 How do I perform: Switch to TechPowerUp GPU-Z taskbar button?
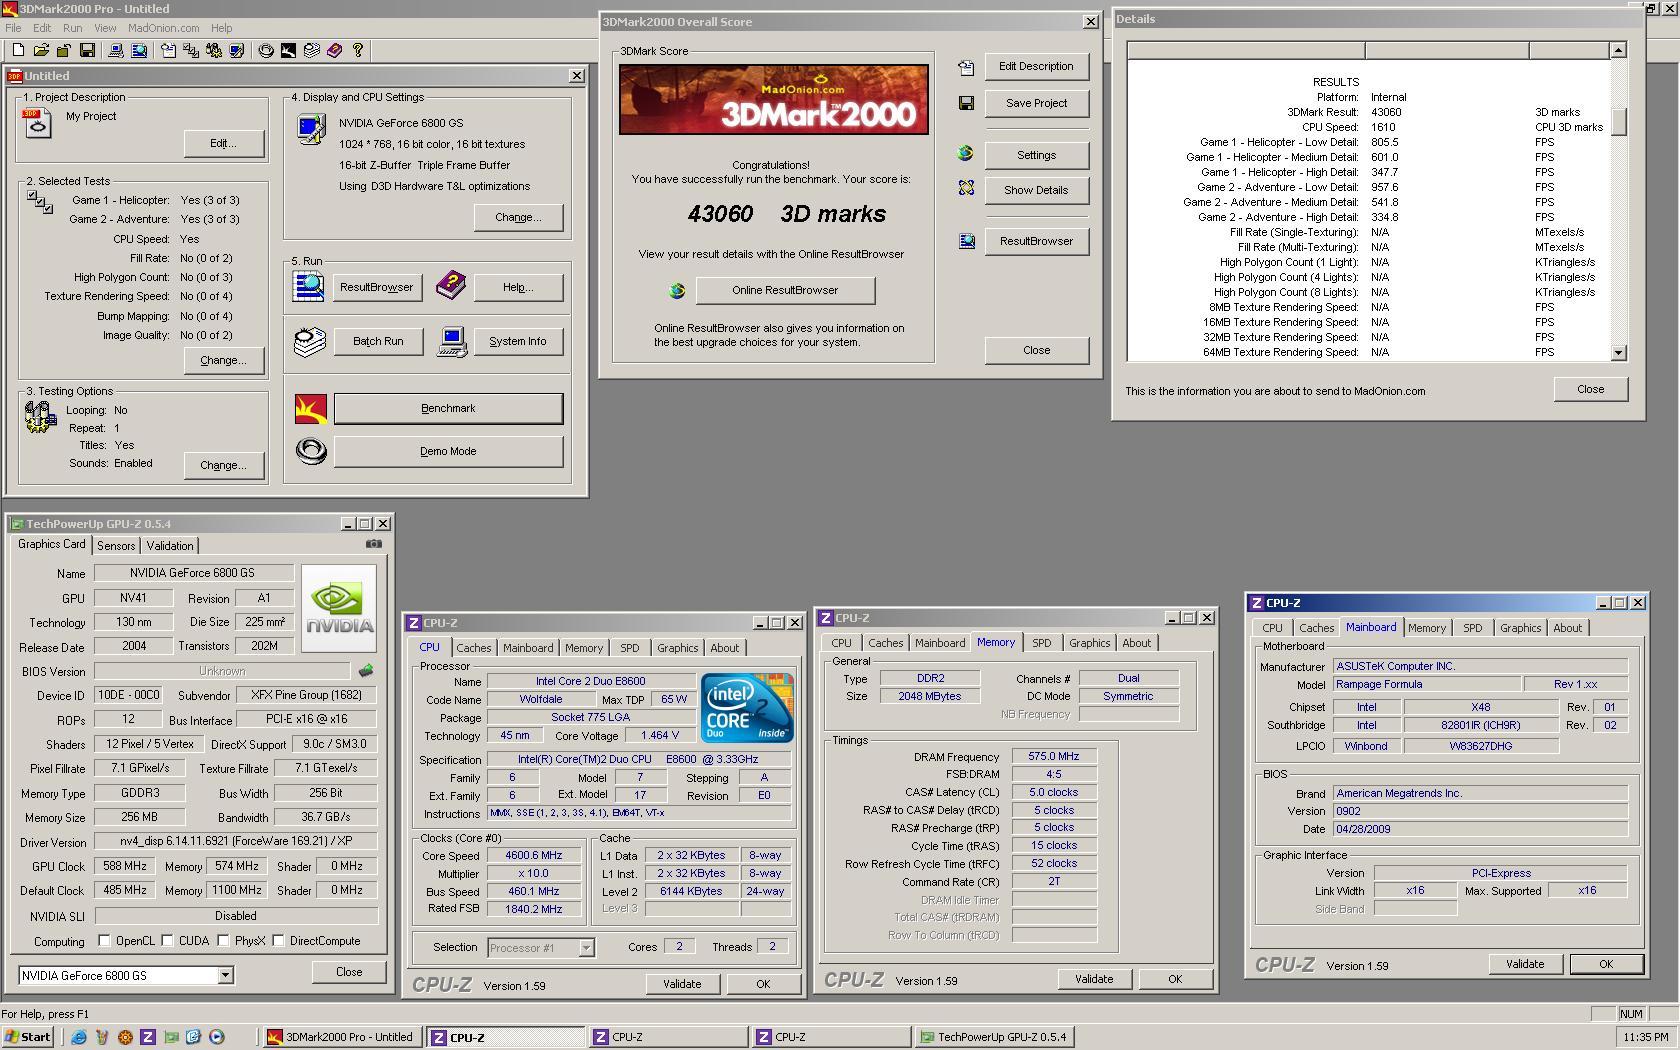tap(995, 1037)
